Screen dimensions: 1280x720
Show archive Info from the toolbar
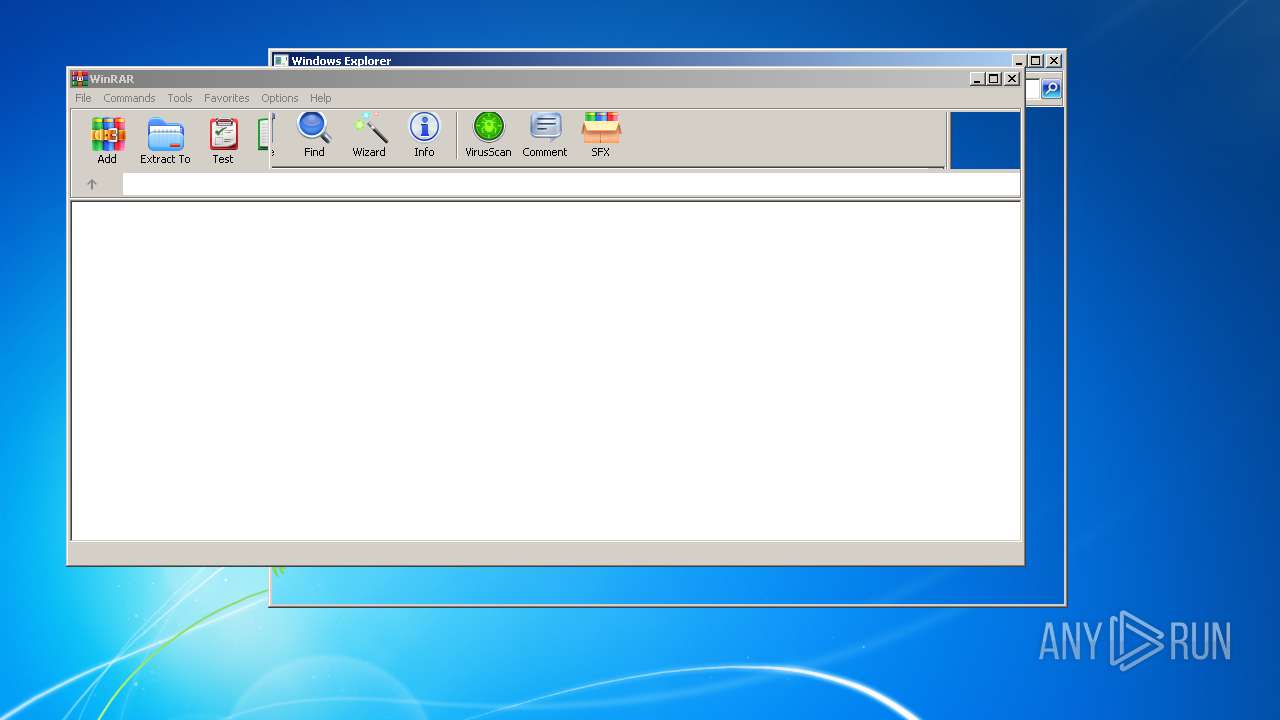[424, 135]
